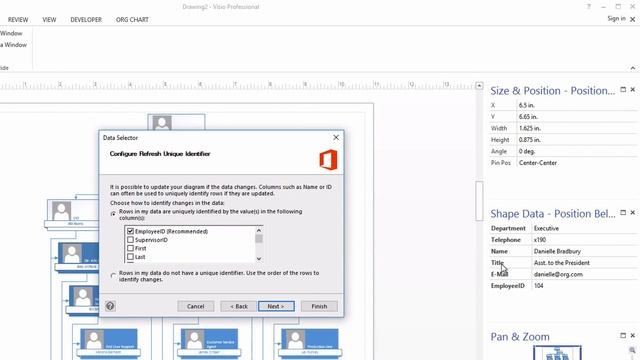Edit the Height value 0.875 in.
This screenshot has height=360, width=640.
coord(577,140)
